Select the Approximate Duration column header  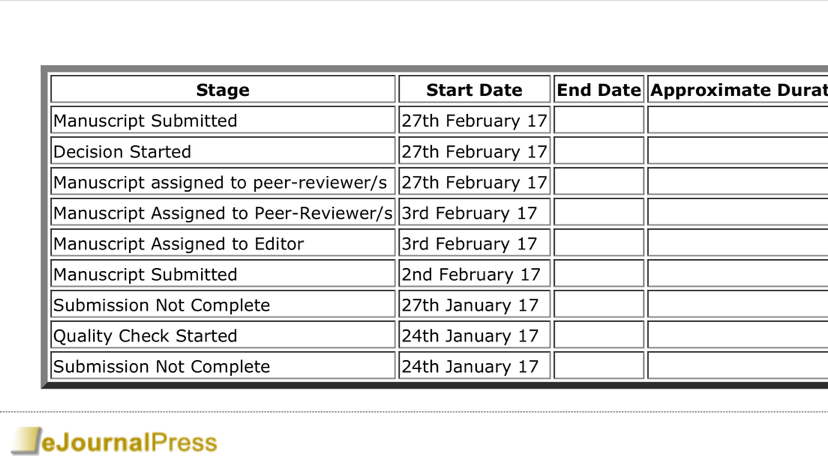pyautogui.click(x=738, y=90)
